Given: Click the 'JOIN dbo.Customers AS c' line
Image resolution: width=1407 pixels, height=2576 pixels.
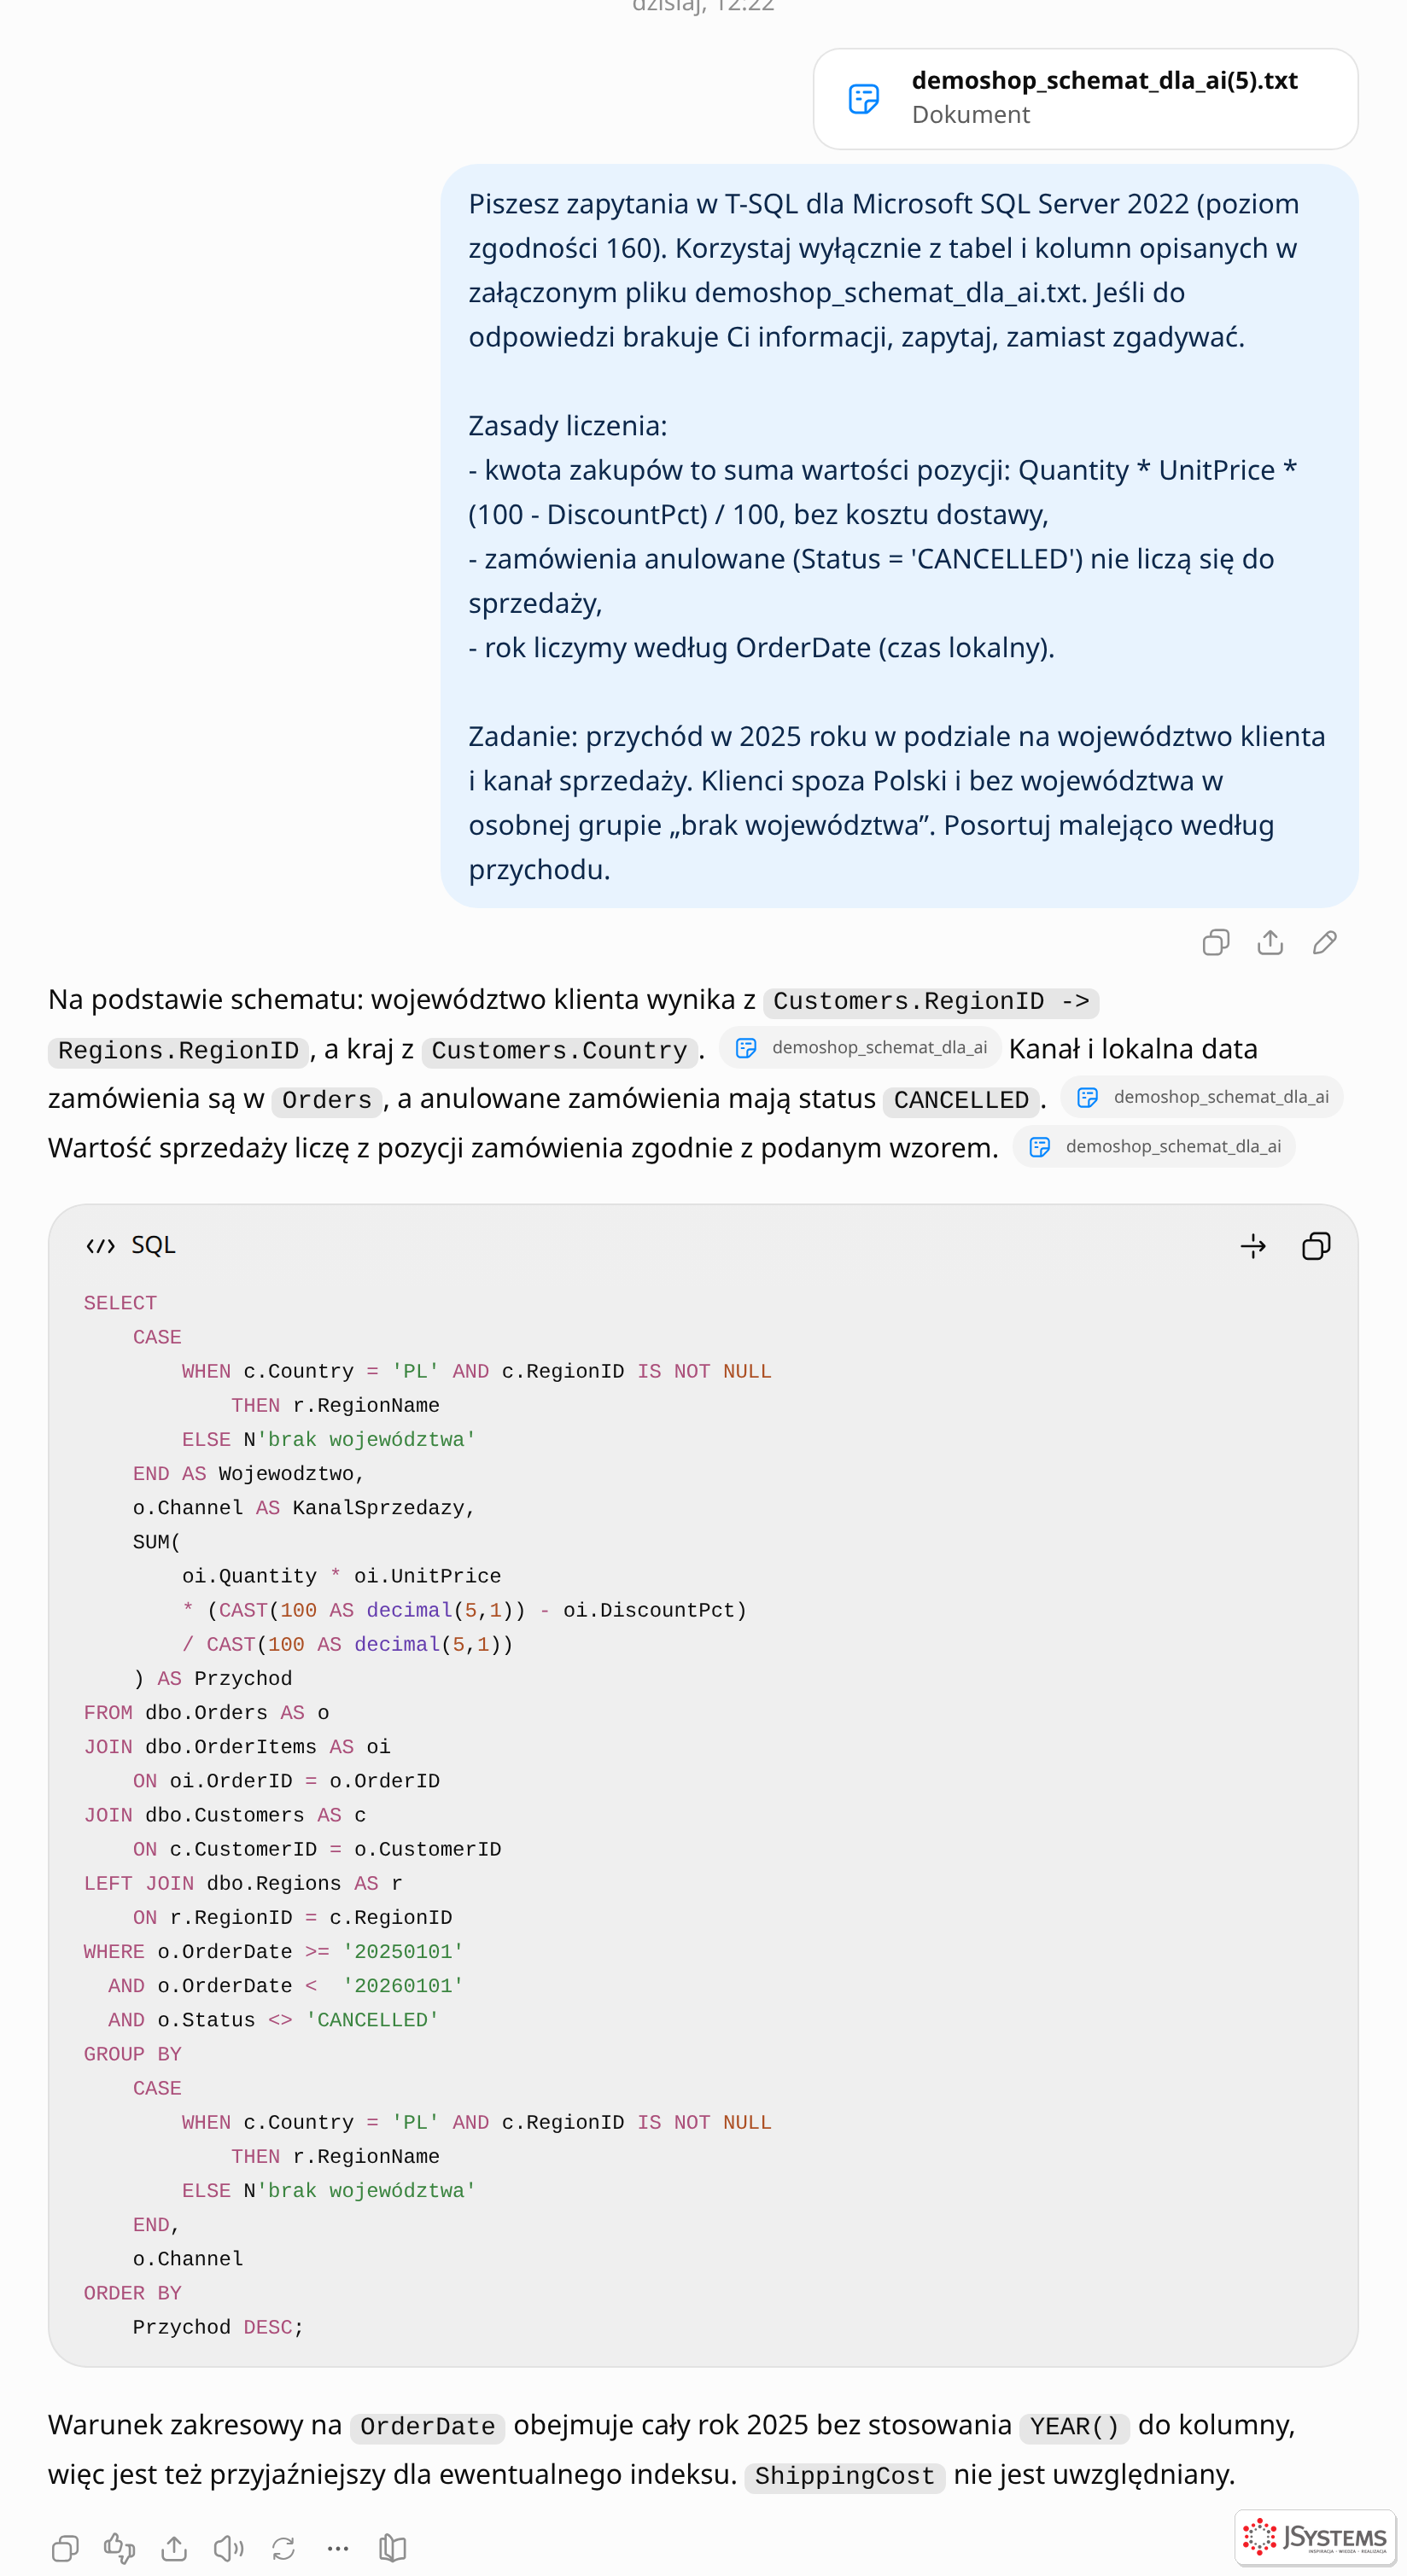Looking at the screenshot, I should pos(225,1815).
